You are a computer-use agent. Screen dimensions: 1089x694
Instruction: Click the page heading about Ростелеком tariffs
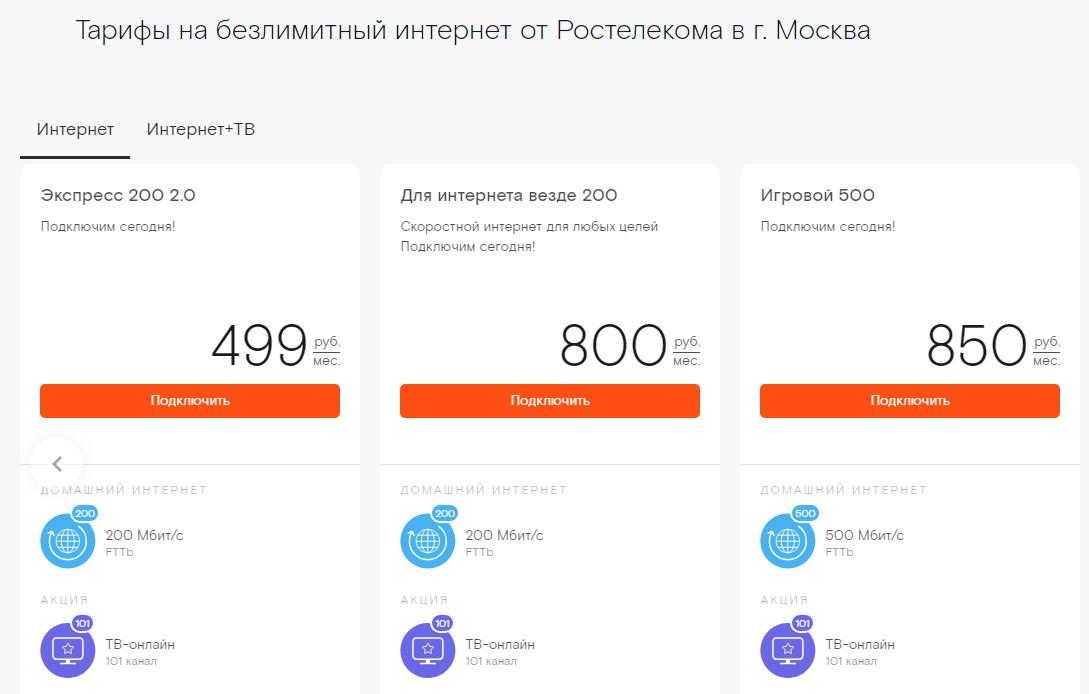pyautogui.click(x=473, y=31)
